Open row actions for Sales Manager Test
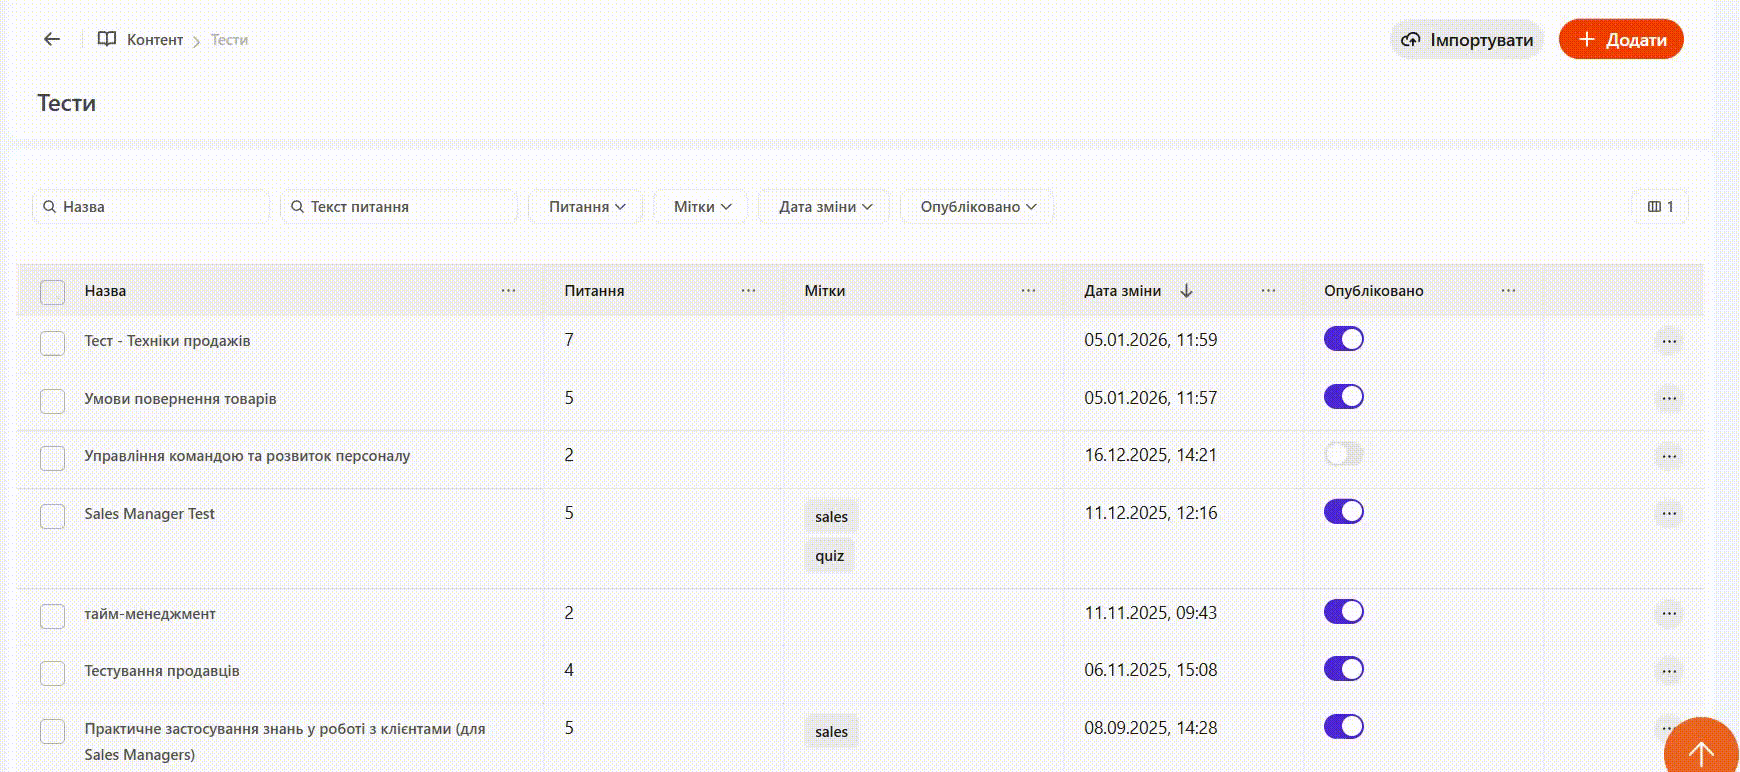 coord(1668,514)
